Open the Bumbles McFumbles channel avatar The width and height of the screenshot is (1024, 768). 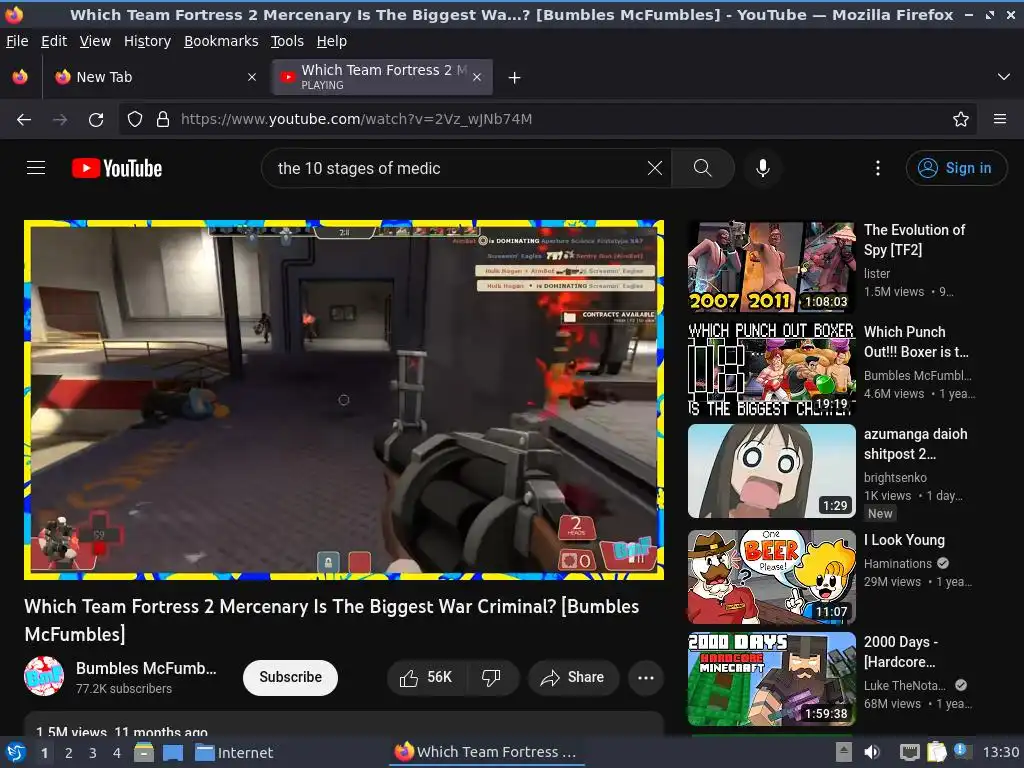(x=44, y=677)
